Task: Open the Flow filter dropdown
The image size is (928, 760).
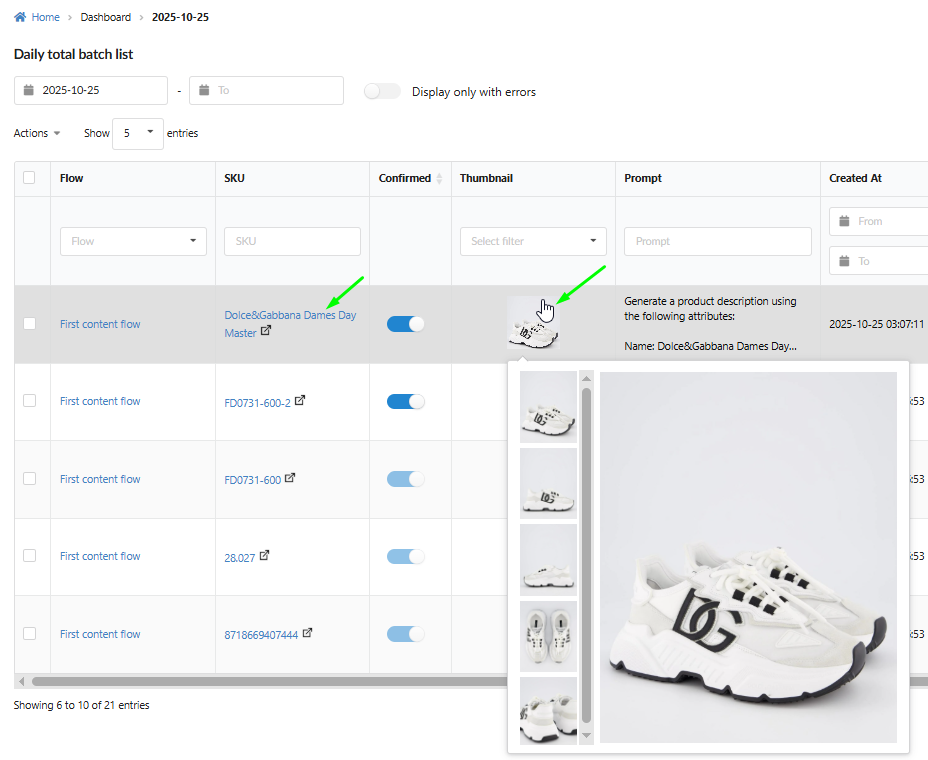Action: pos(133,241)
